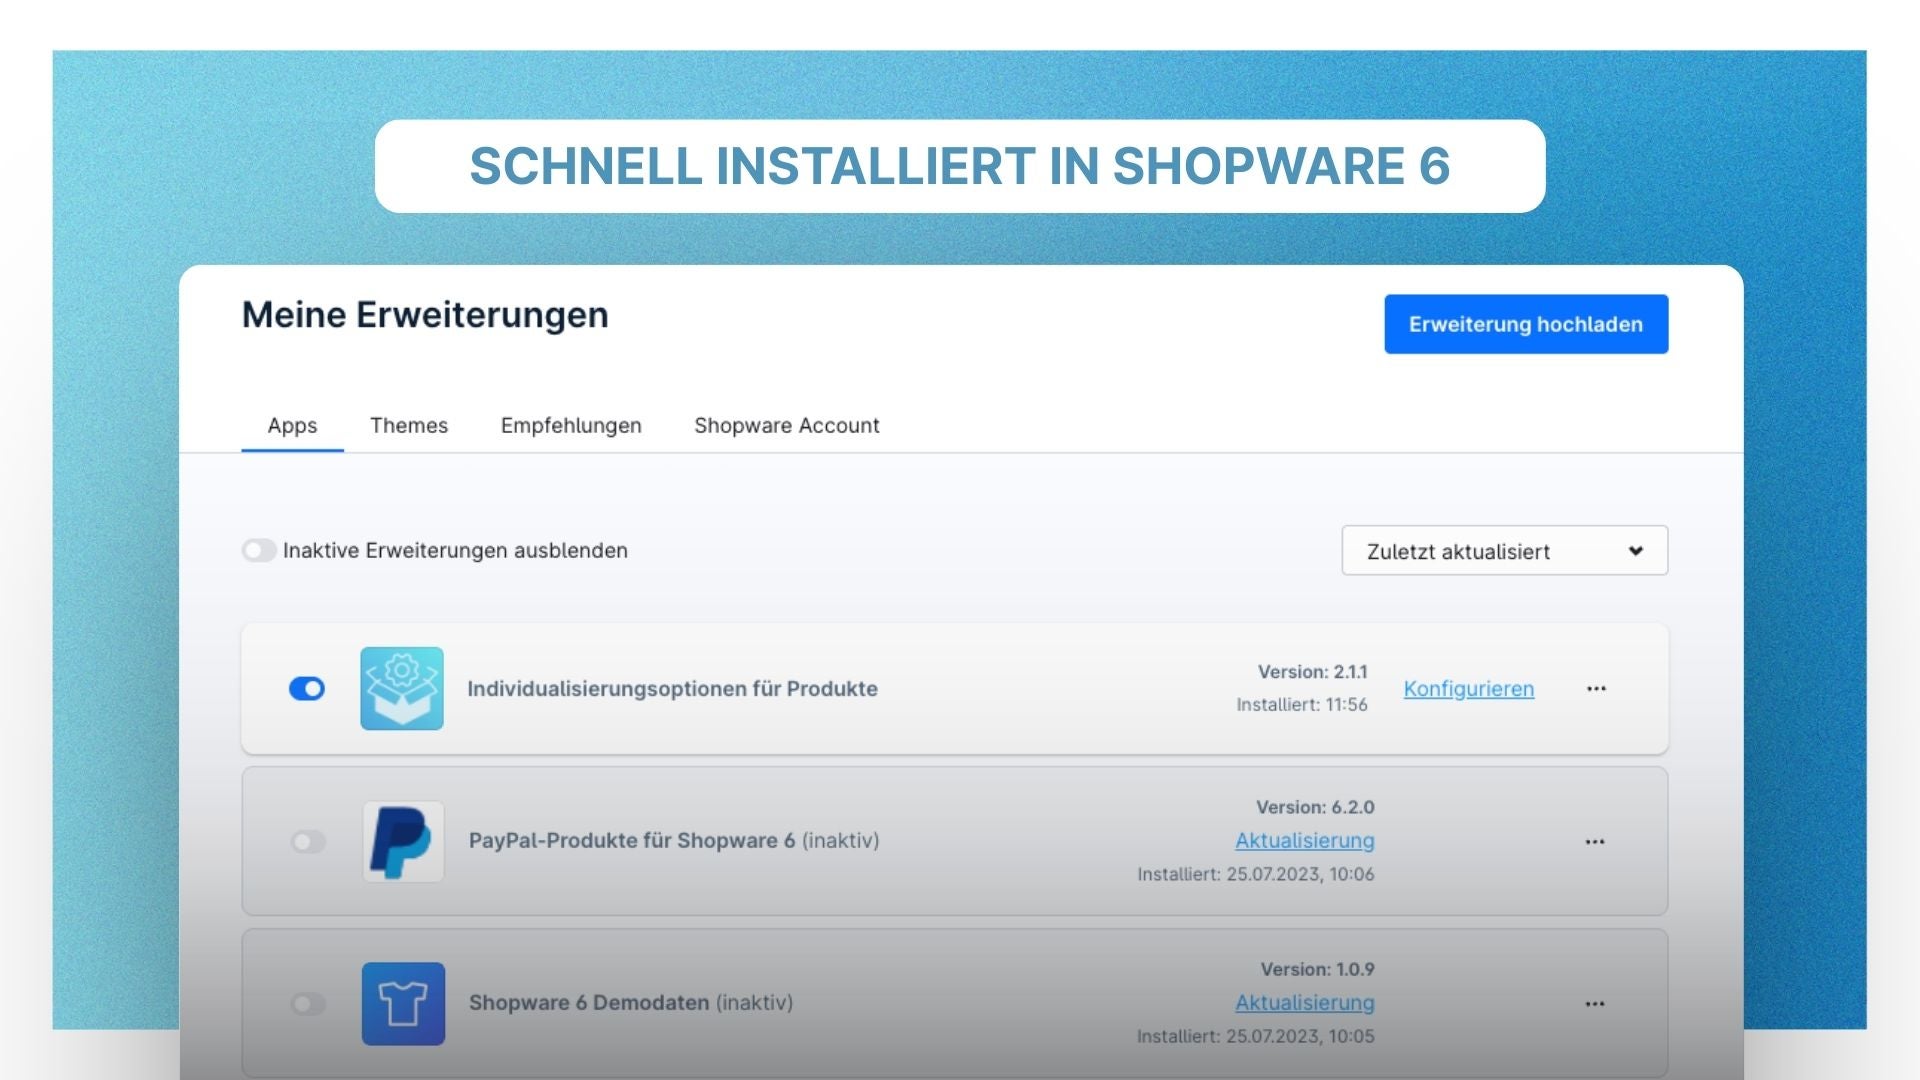Viewport: 1920px width, 1080px height.
Task: Activate the PayPal-Produkte für Shopware 6 extension
Action: pos(307,841)
